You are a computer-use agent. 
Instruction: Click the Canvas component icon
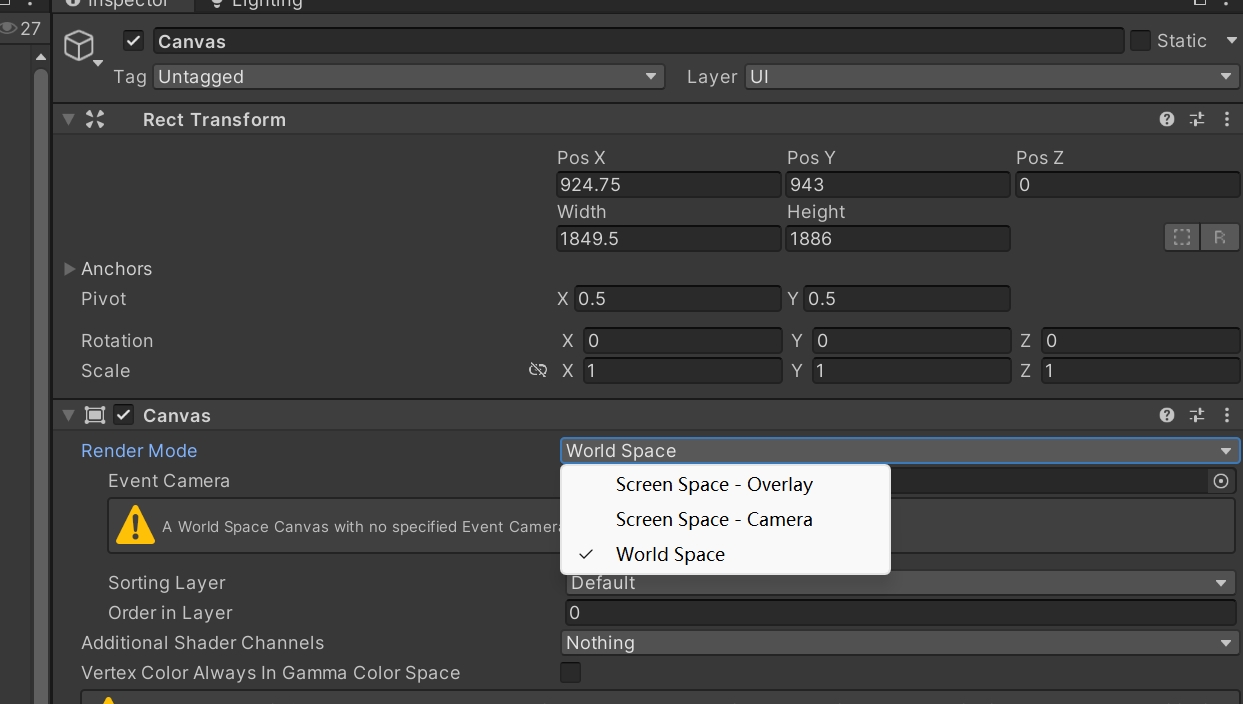coord(95,415)
